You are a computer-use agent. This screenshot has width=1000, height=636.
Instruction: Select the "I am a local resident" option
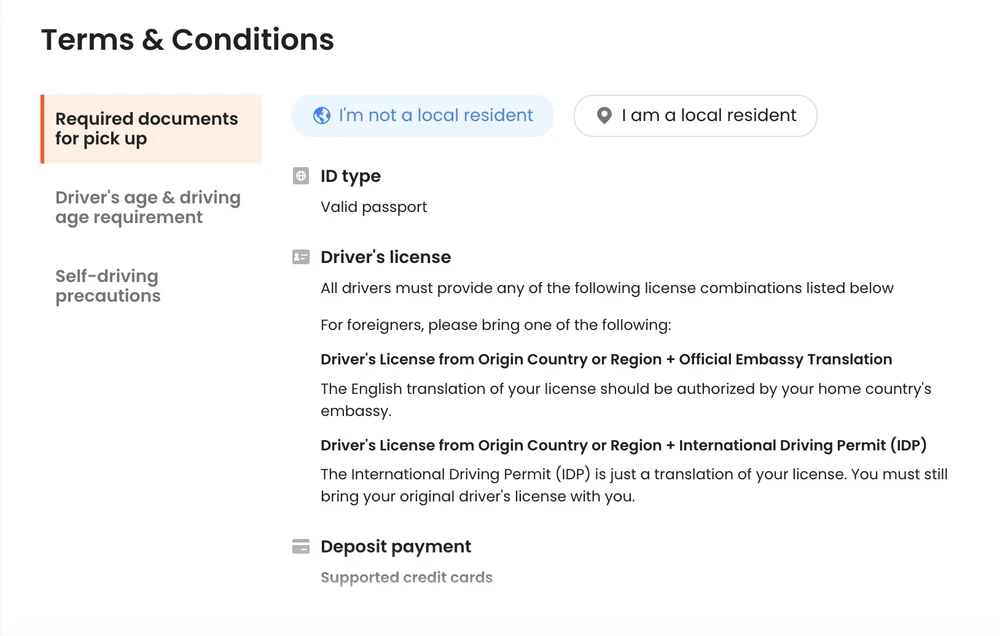tap(695, 115)
